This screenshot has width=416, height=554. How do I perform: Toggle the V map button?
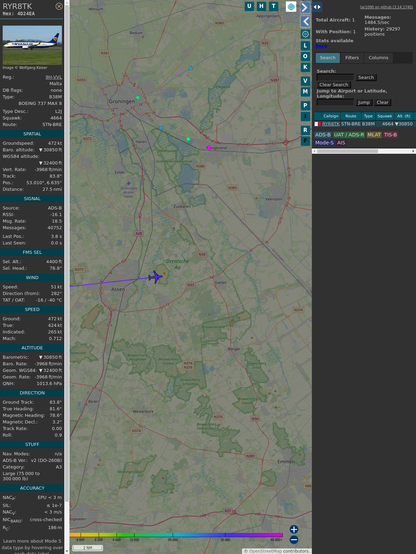tap(305, 81)
